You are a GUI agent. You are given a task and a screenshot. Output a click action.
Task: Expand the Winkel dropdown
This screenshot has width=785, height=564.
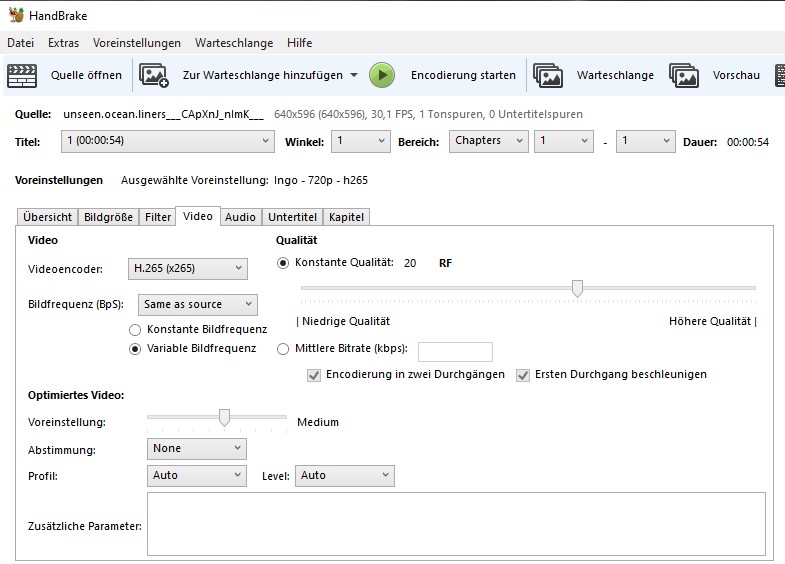361,141
